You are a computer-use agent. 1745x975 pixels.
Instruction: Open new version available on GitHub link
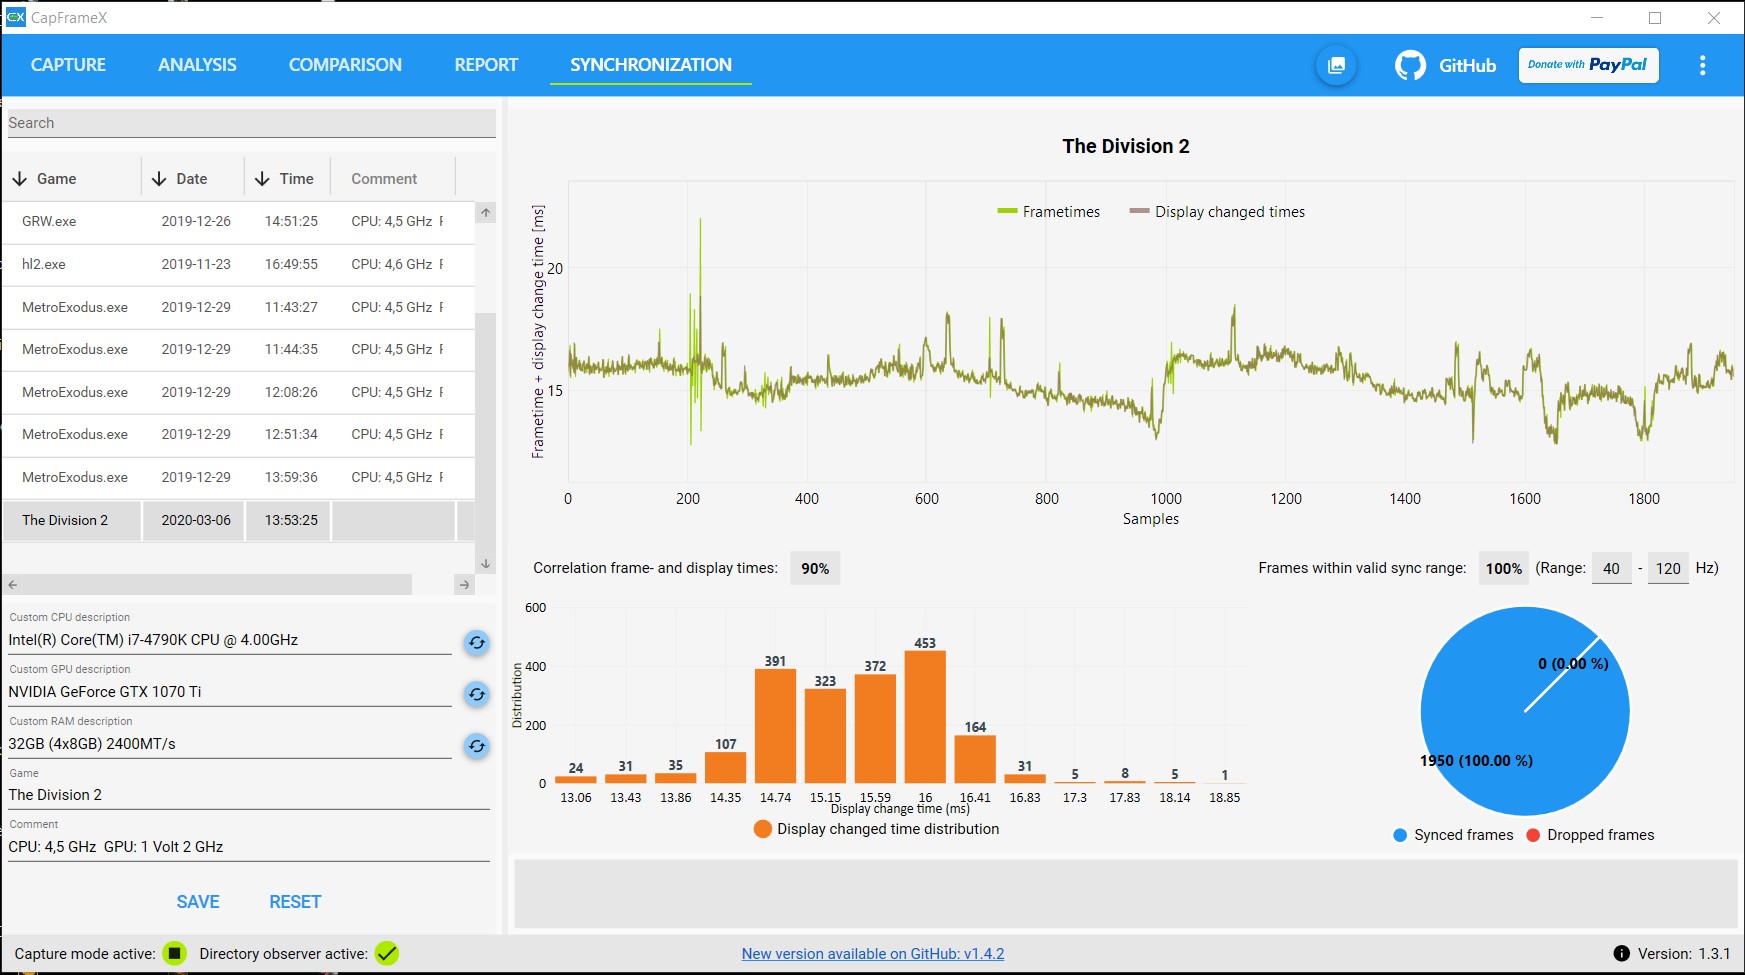tap(873, 954)
